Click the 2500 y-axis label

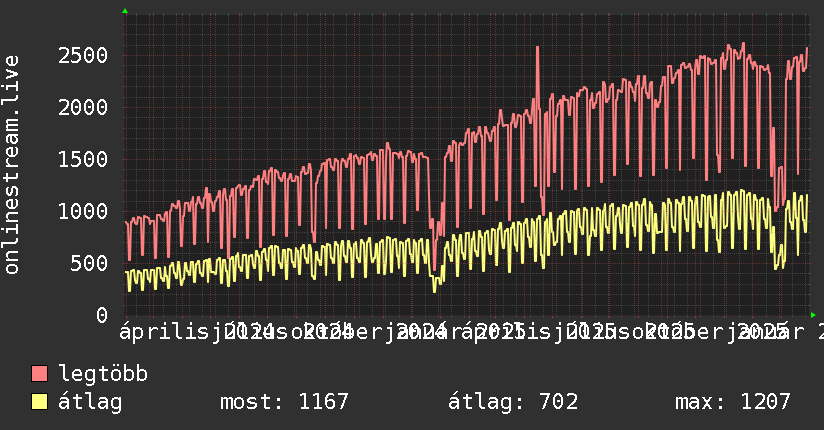[83, 55]
